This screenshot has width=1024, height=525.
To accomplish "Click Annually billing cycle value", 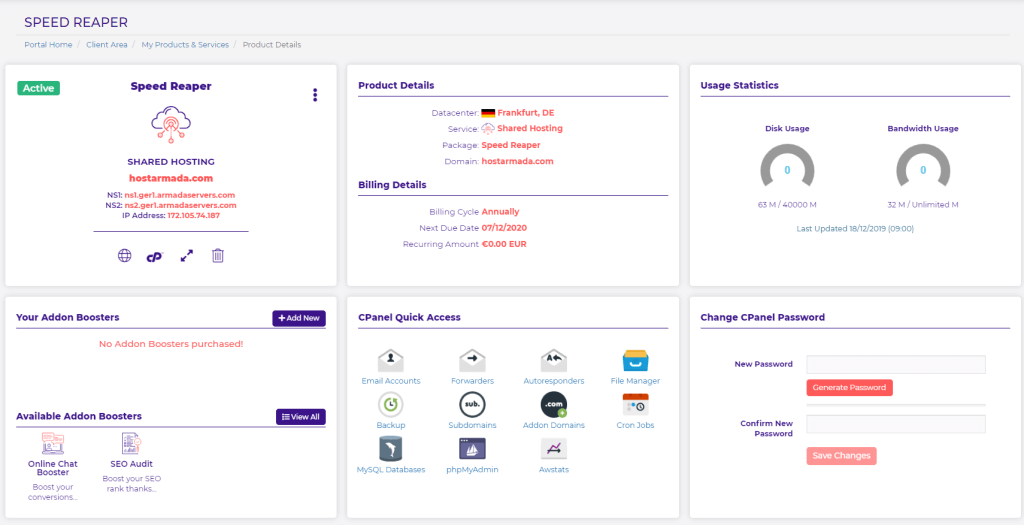I will click(x=500, y=212).
